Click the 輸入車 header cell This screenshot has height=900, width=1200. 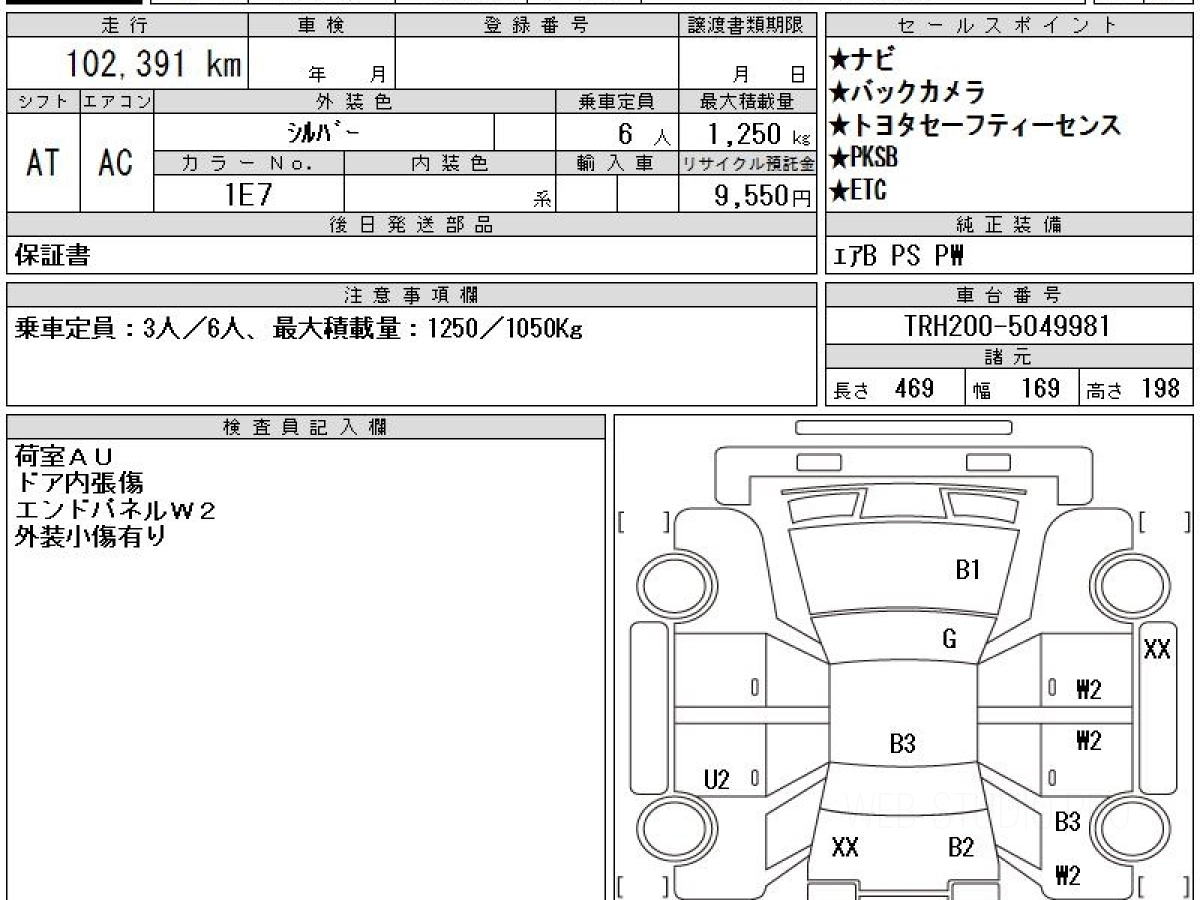[617, 163]
